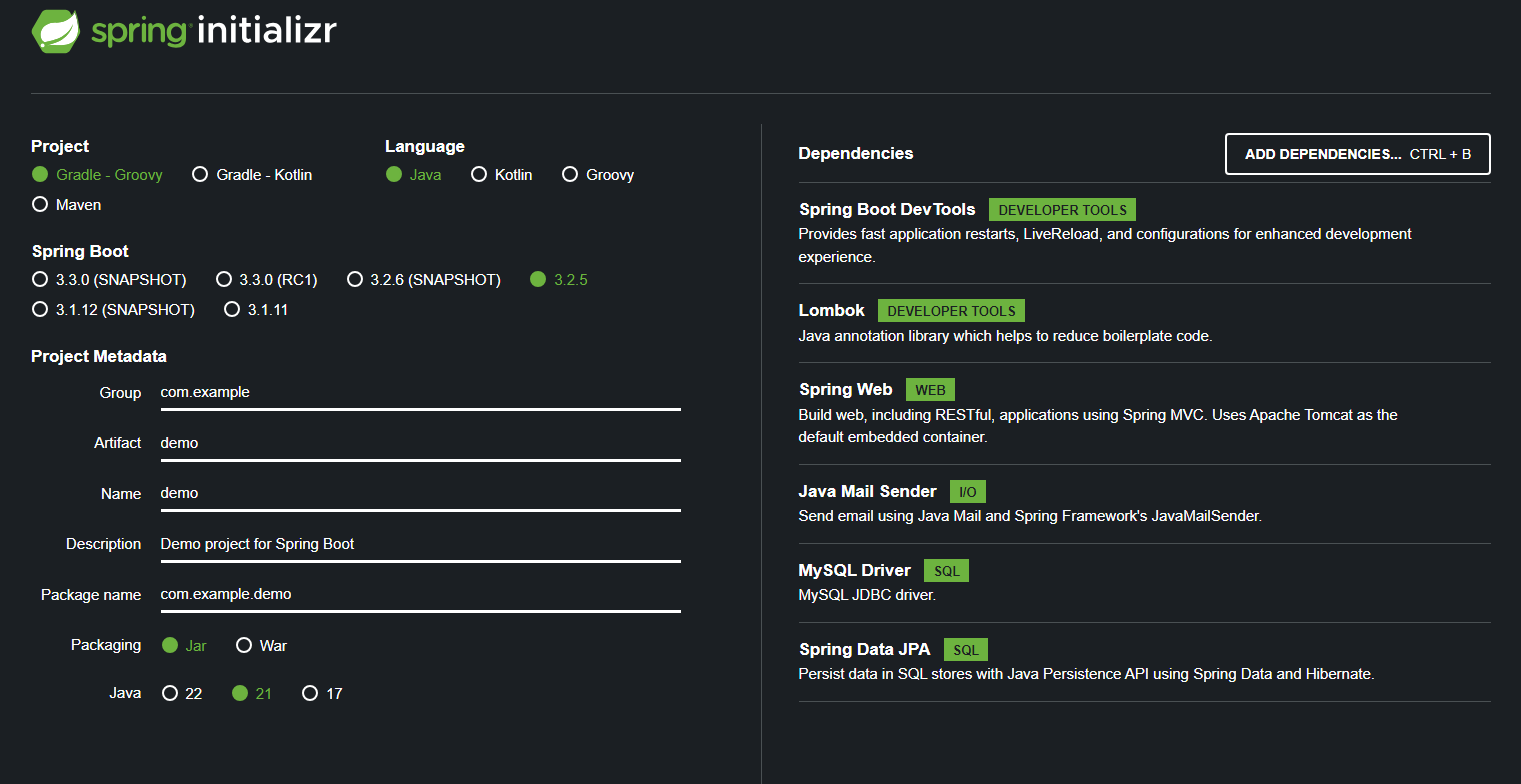Select War packaging
Screen dimensions: 1521x784
261,645
